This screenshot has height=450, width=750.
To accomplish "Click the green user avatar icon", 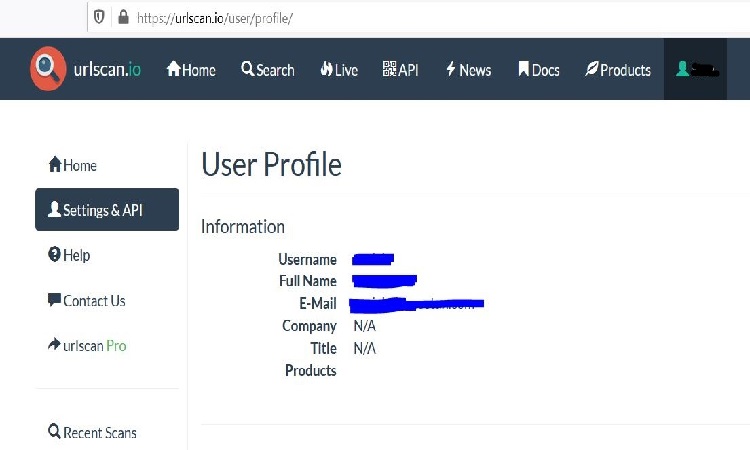I will [683, 69].
